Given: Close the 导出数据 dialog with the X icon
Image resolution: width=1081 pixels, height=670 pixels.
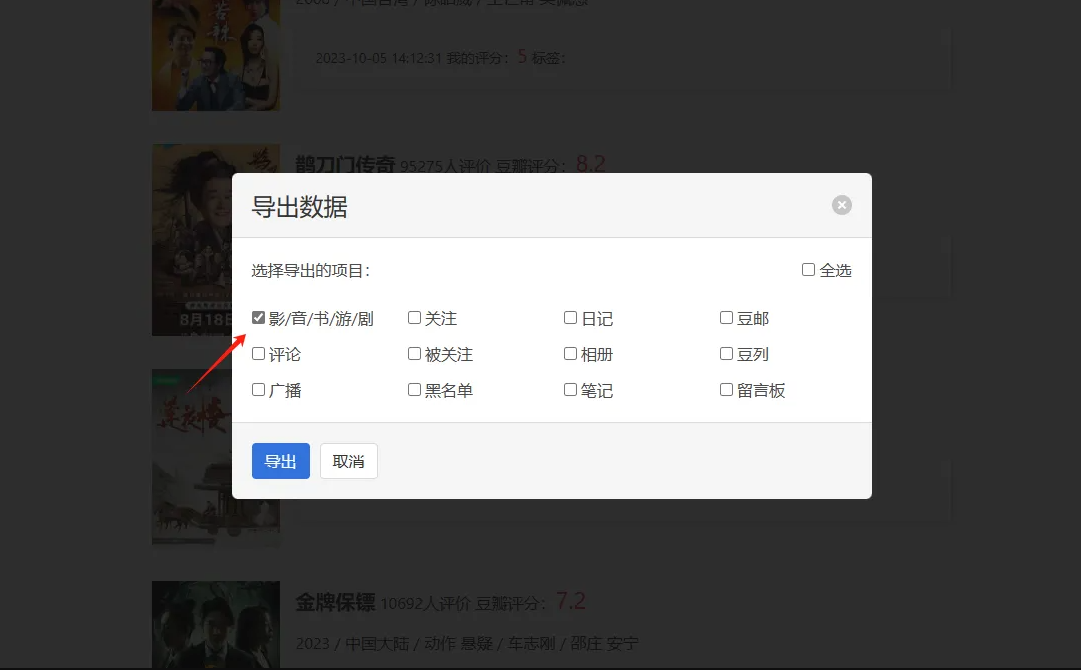Looking at the screenshot, I should 842,205.
